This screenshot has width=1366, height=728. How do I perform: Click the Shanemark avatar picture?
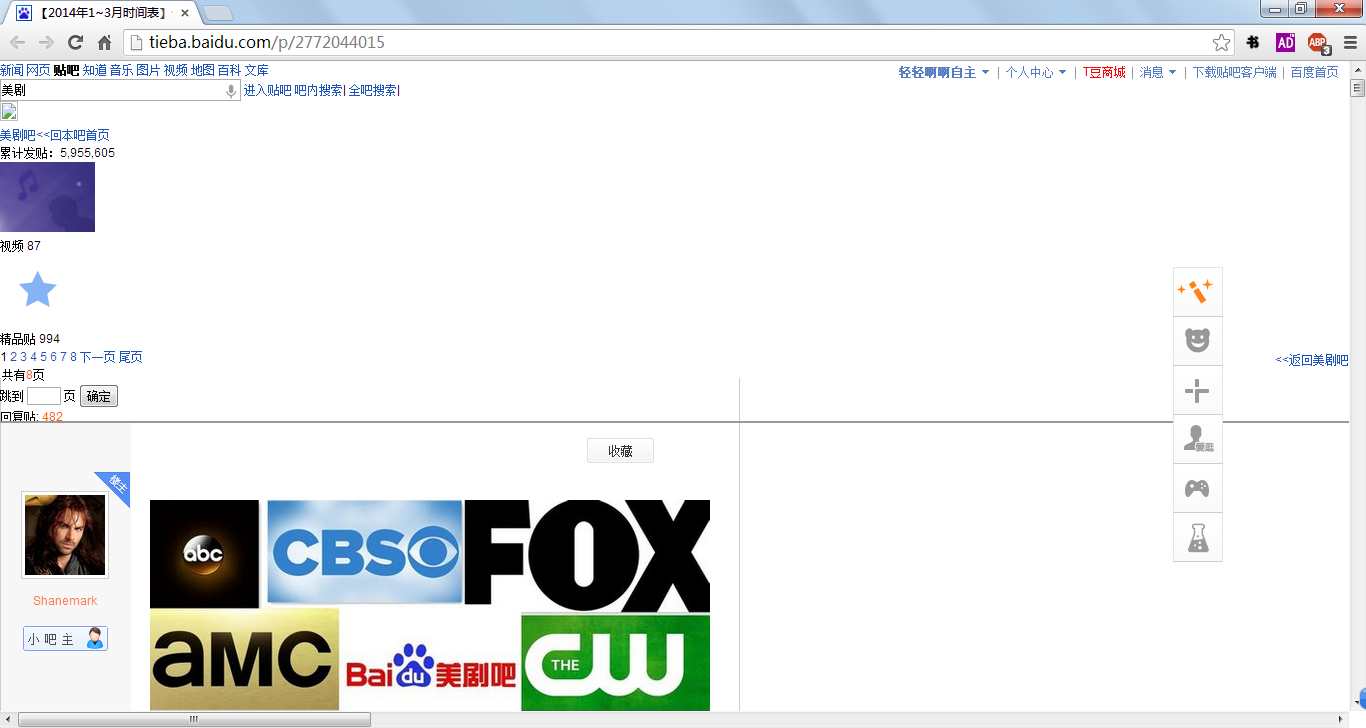[65, 535]
